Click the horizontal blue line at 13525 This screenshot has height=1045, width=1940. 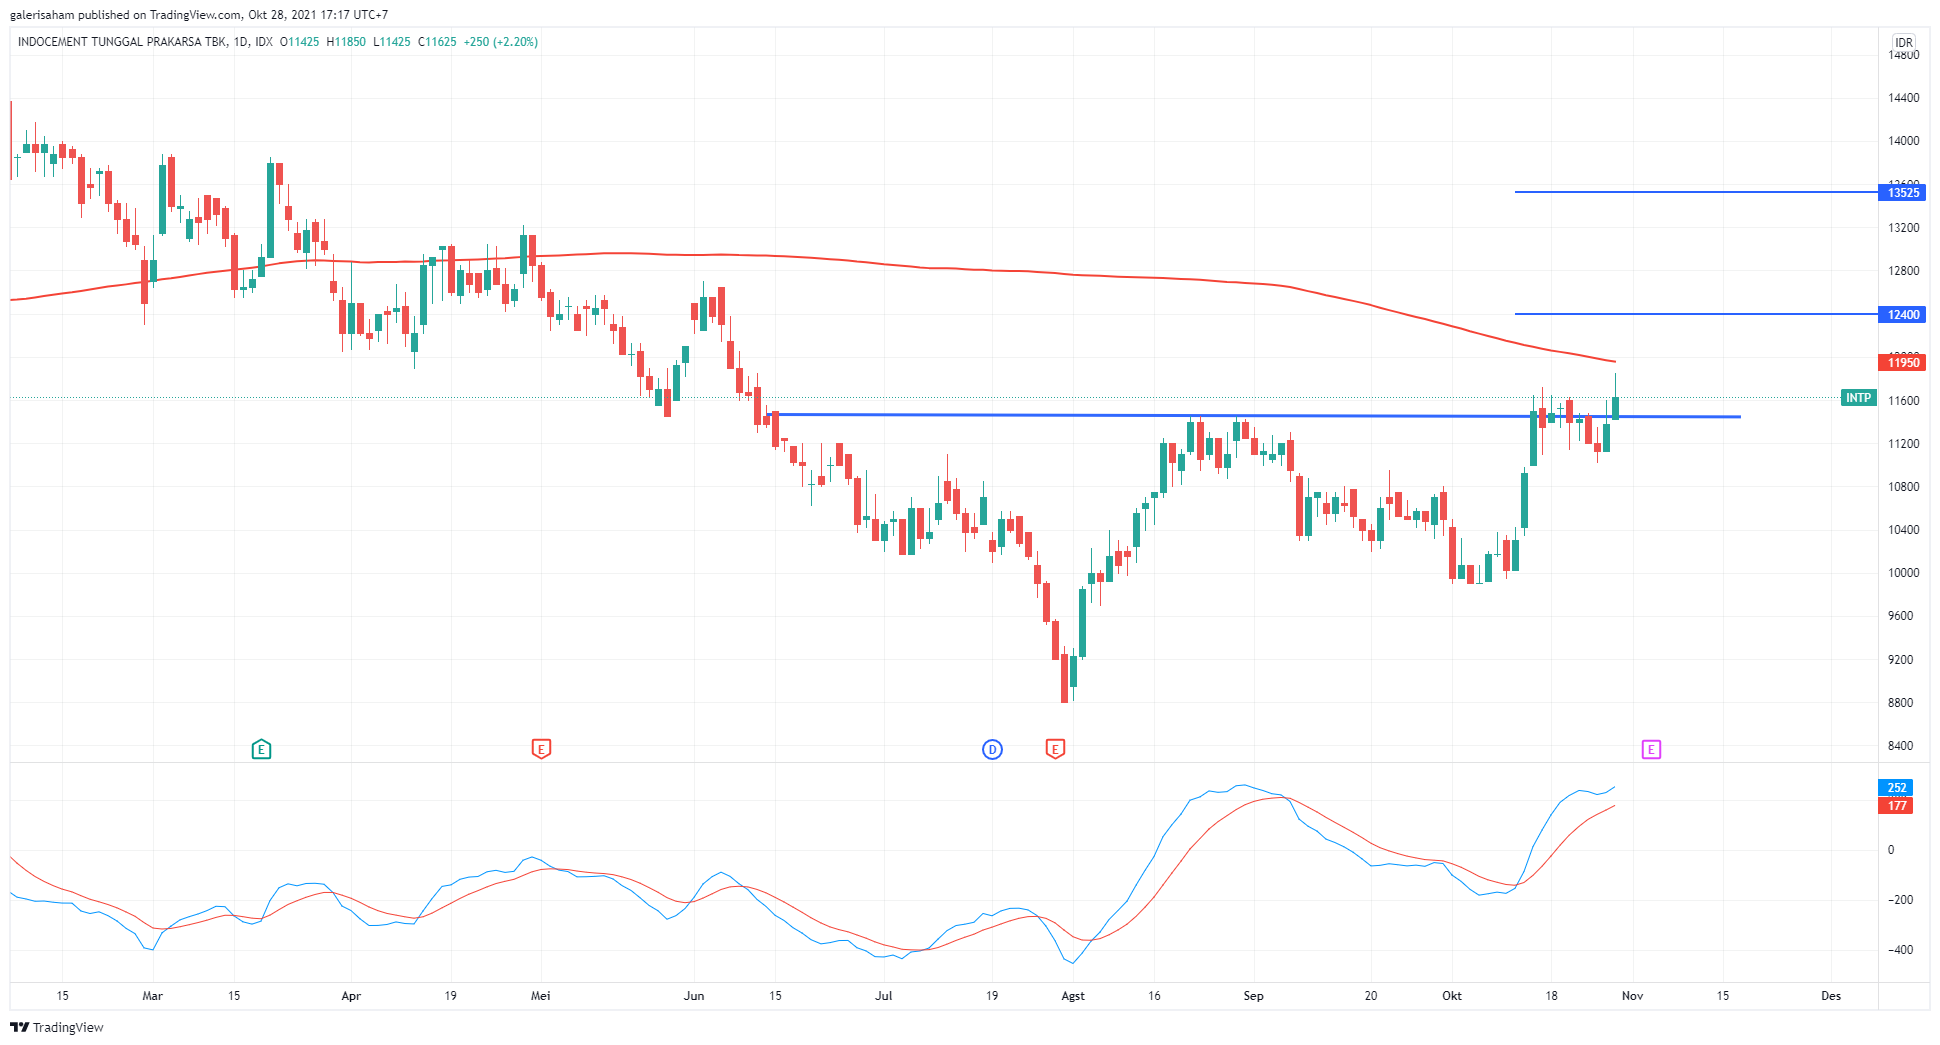click(1696, 192)
